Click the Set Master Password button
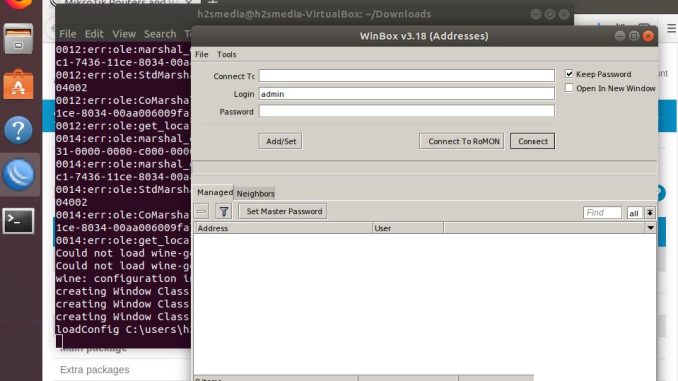 283,211
